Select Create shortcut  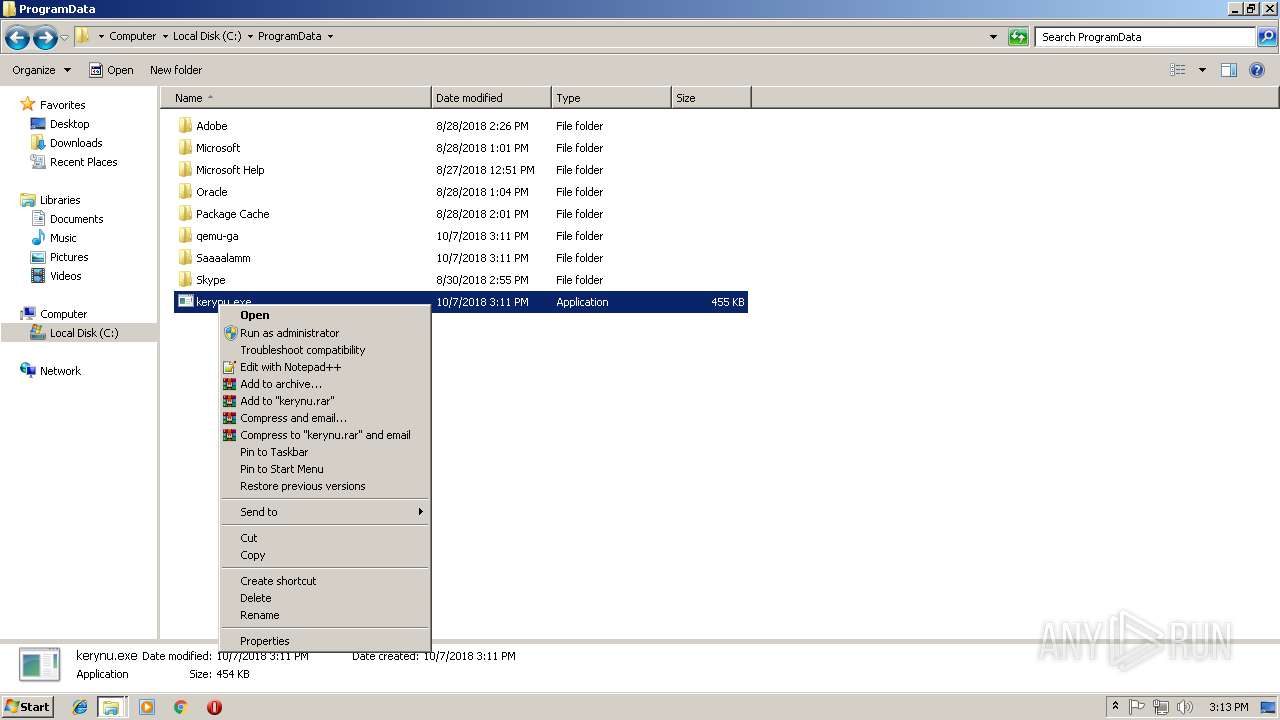click(325, 581)
